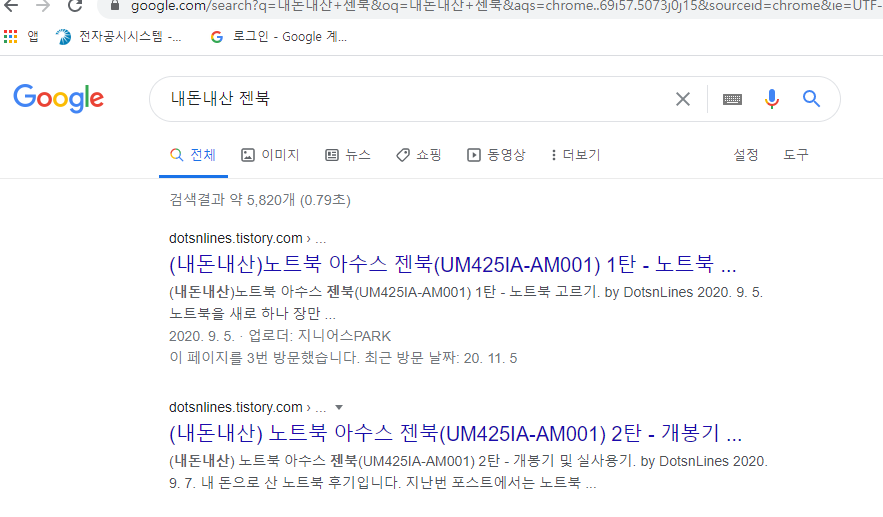Viewport: 883px width, 517px height.
Task: Open the 로그인 - Google bookmark
Action: [278, 37]
